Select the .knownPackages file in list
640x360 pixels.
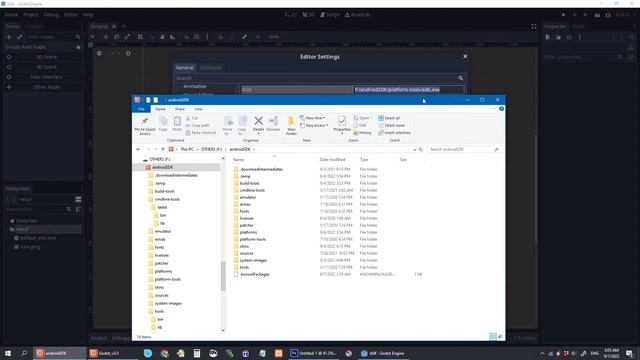[x=254, y=274]
